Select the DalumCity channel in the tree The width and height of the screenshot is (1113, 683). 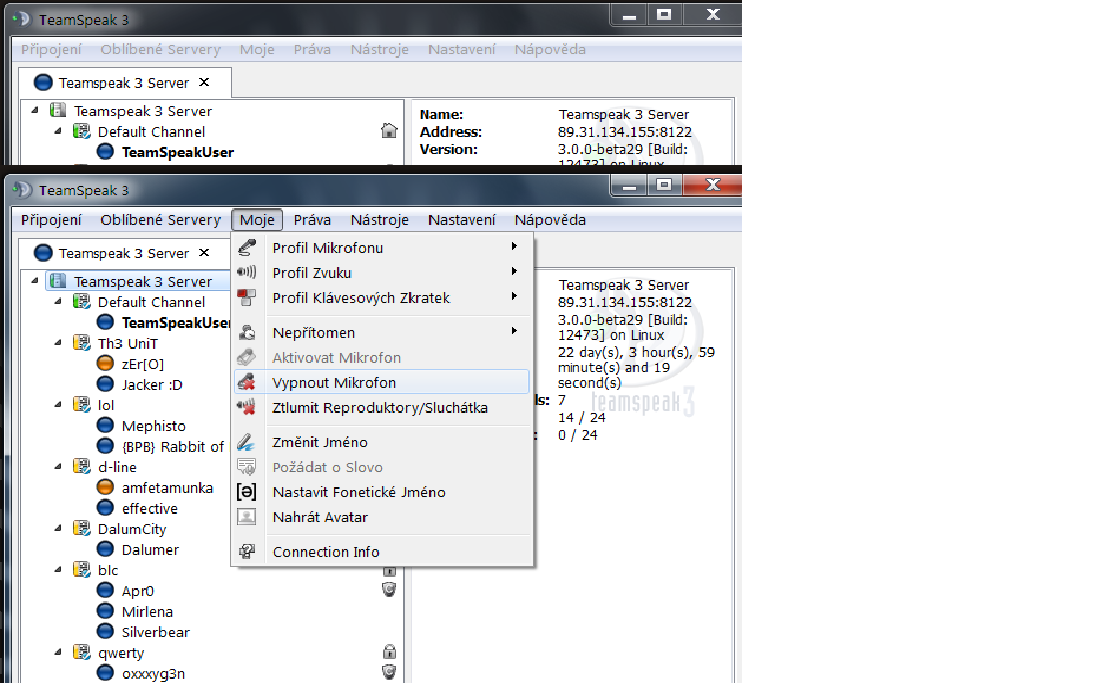click(131, 529)
